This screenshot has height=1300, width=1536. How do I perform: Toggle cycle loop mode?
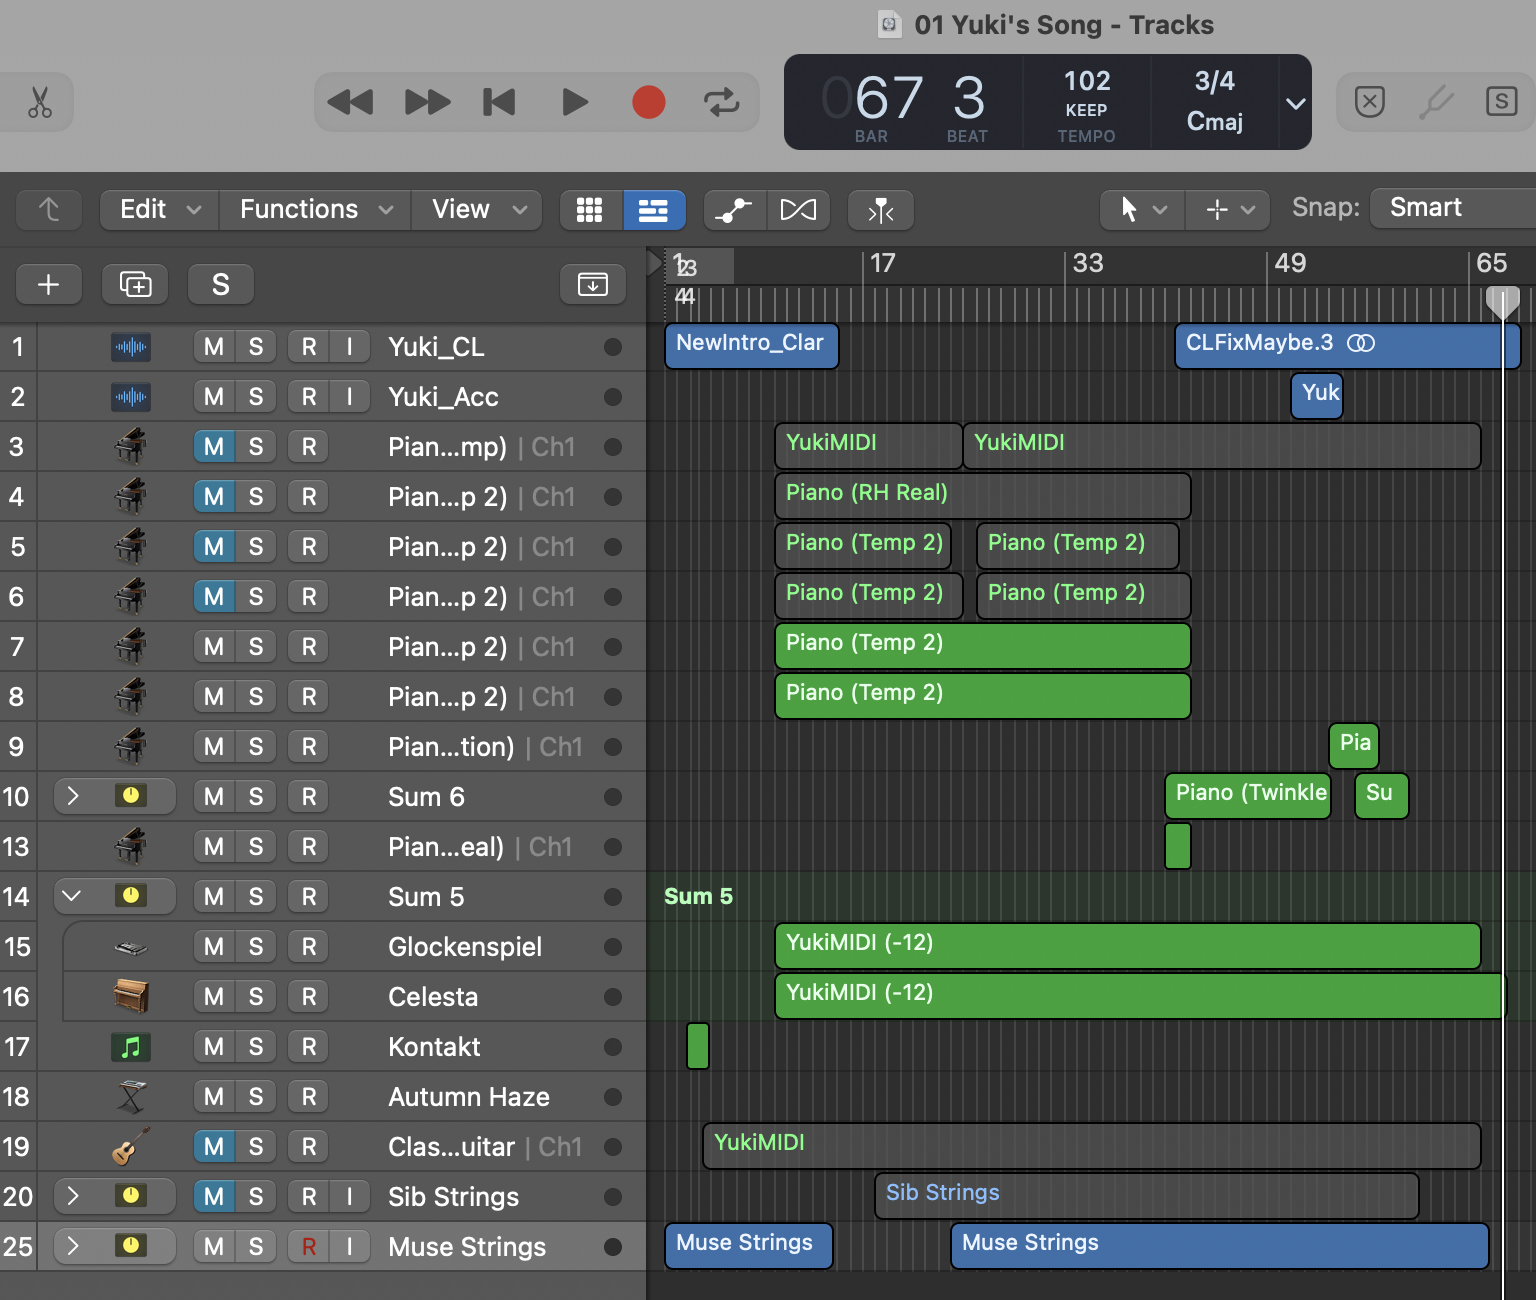click(721, 102)
